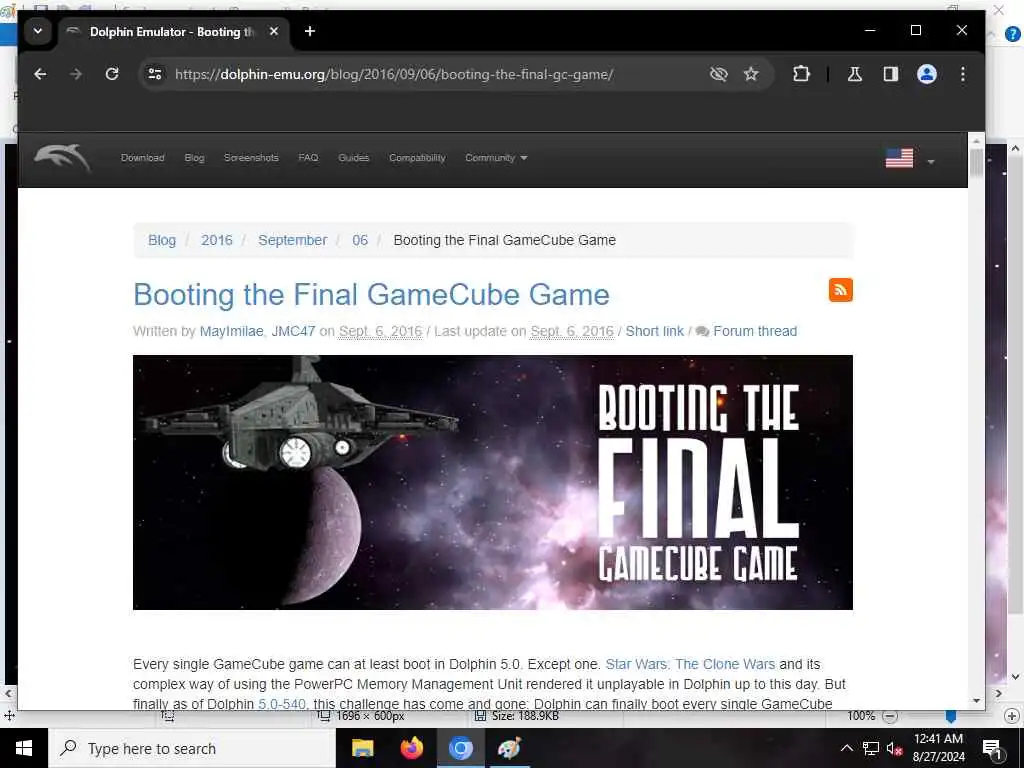Open the Compatibility nav item
The image size is (1024, 768).
tap(417, 158)
